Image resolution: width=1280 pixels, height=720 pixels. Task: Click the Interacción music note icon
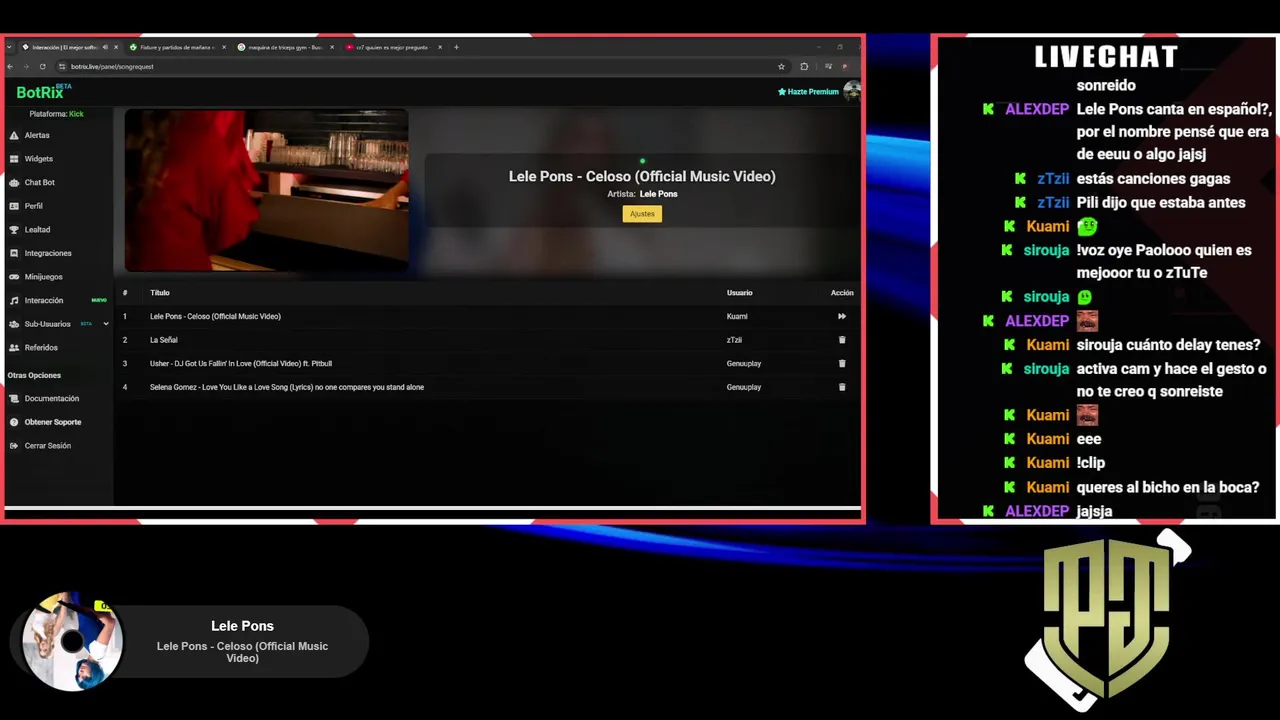(14, 300)
